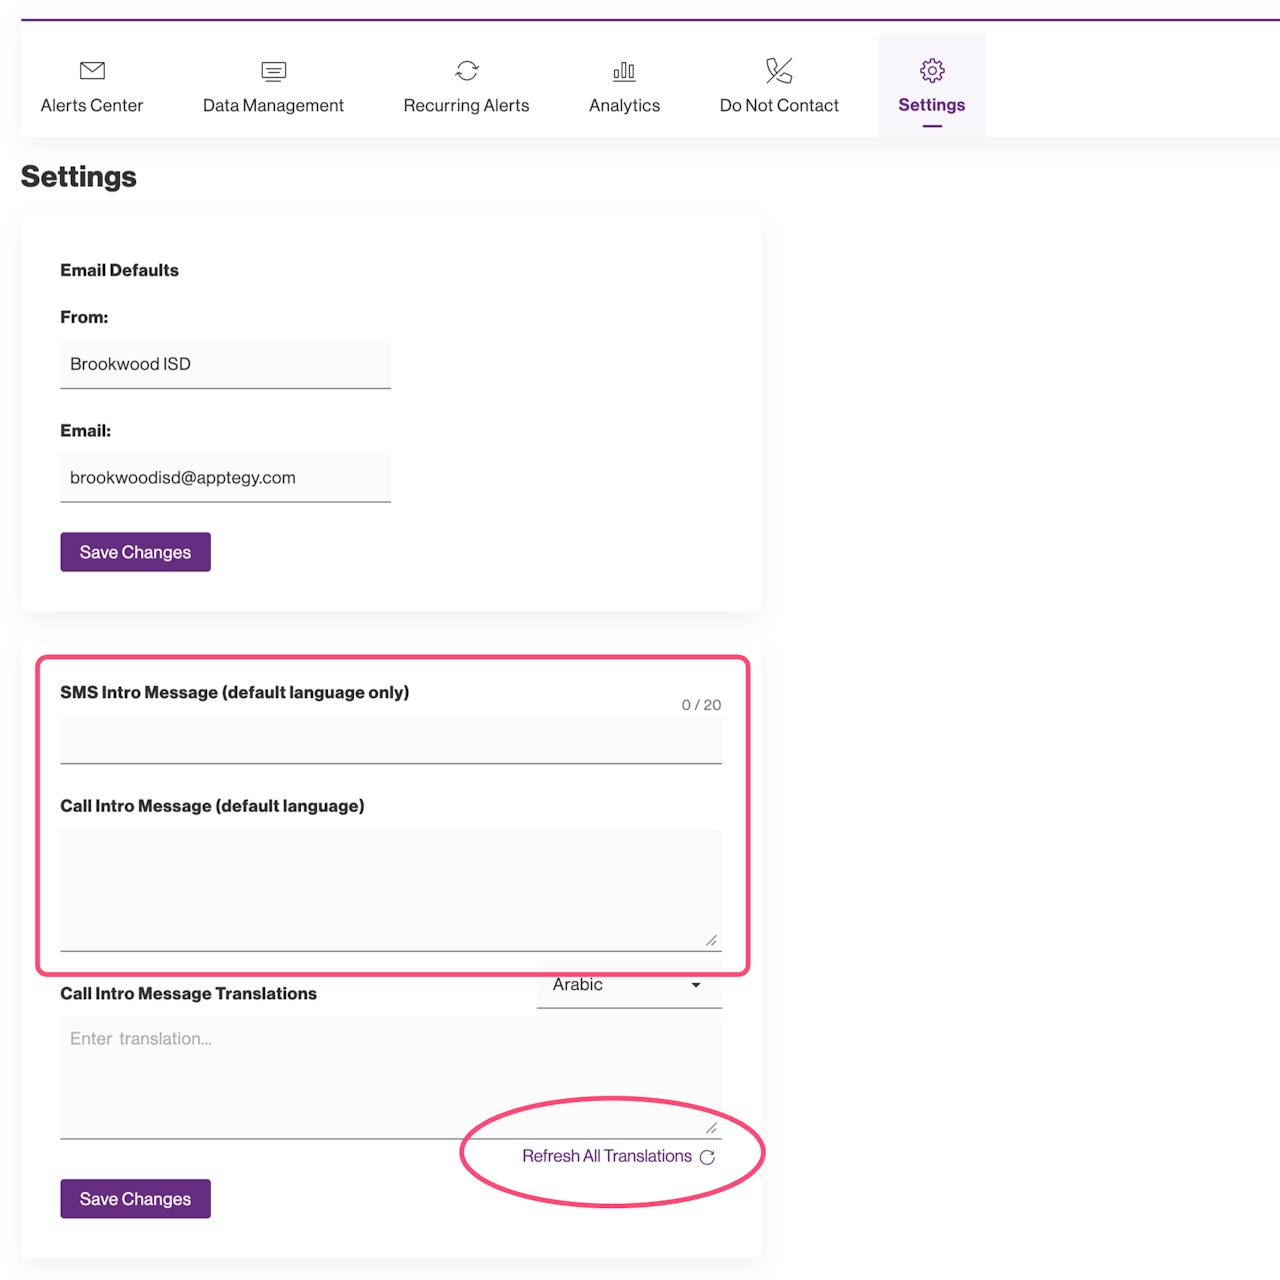1280x1280 pixels.
Task: Open the Recurring Alerts tab
Action: [466, 105]
